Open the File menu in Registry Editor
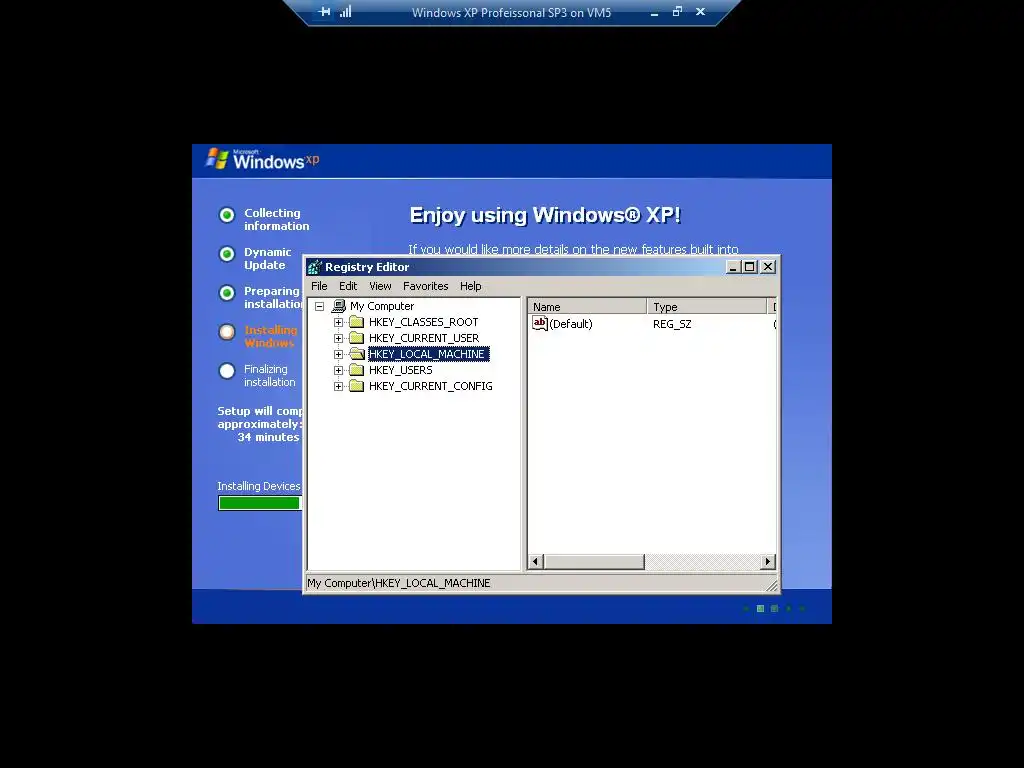This screenshot has height=768, width=1024. [319, 286]
